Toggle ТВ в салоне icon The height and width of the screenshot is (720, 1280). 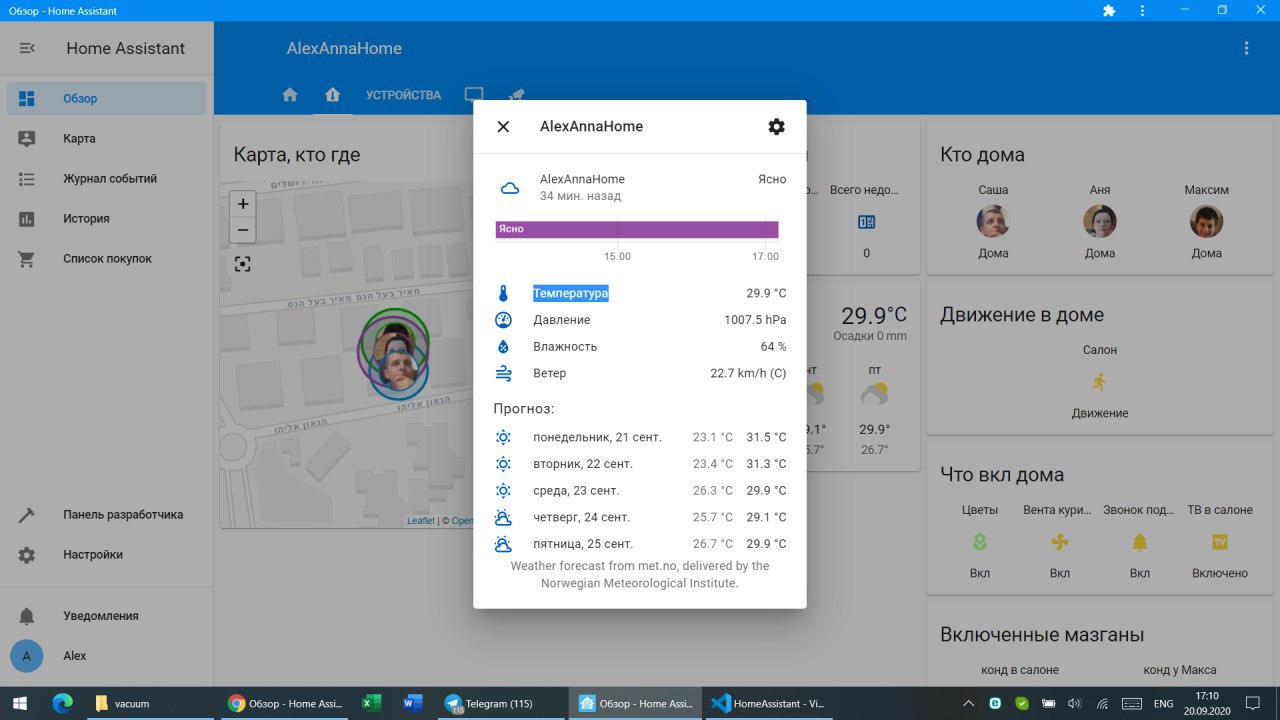click(x=1220, y=542)
